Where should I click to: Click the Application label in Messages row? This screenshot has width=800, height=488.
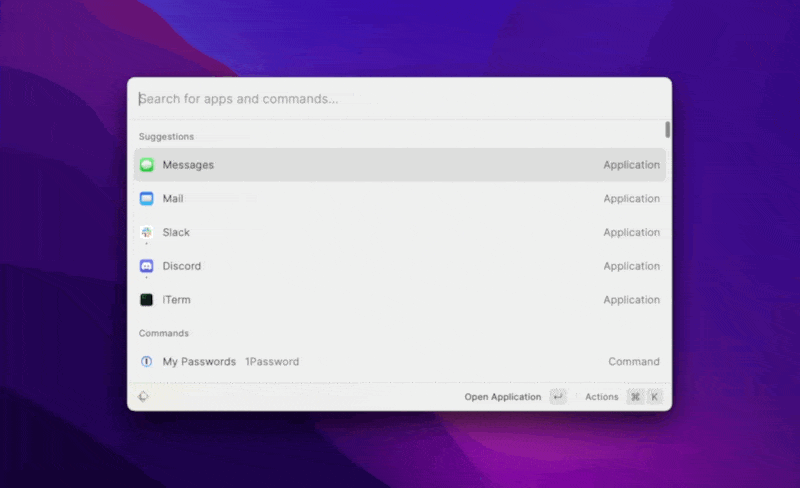[x=632, y=165]
